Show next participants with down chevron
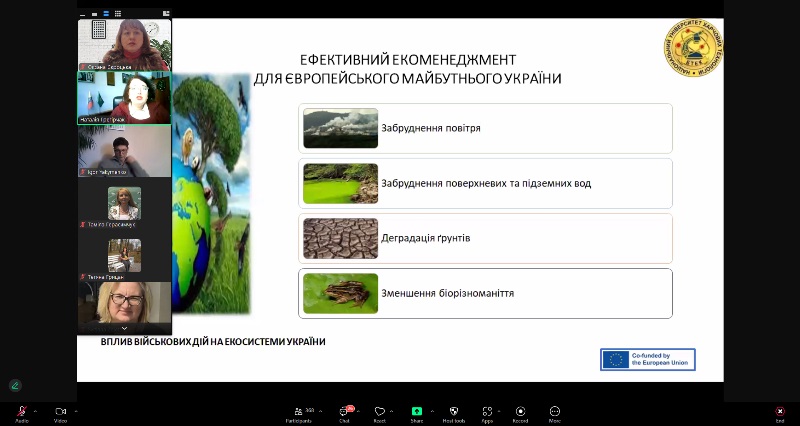 (x=124, y=329)
